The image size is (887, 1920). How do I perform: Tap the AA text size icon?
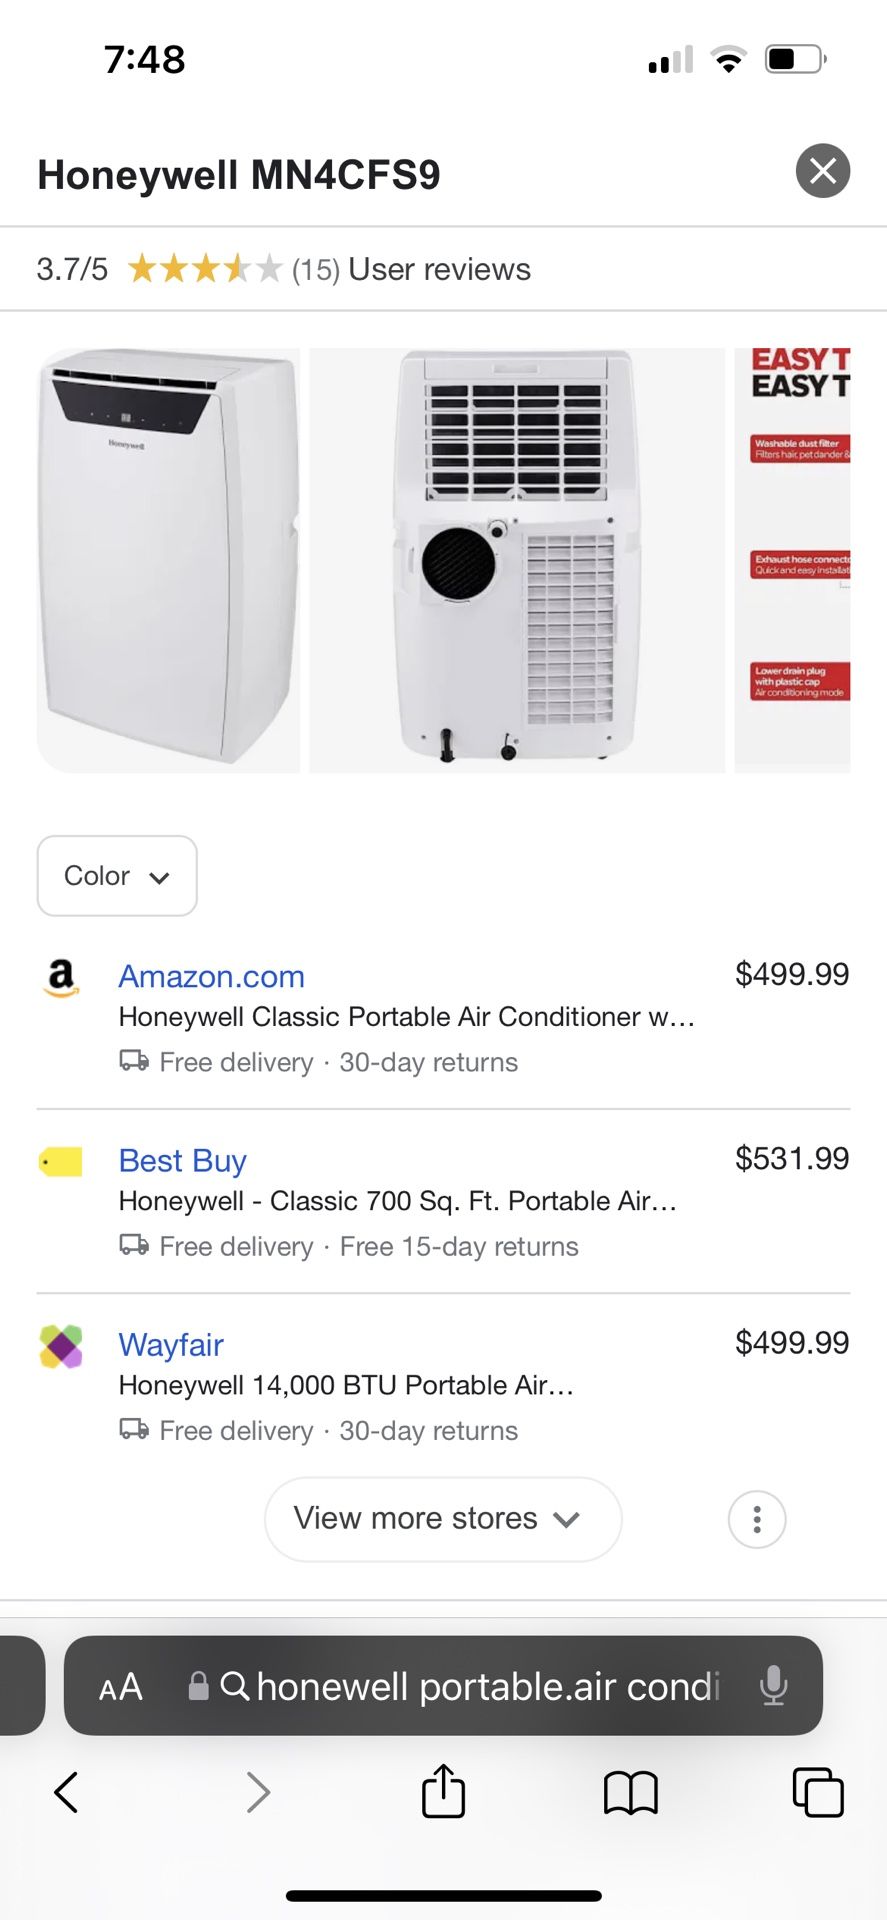pyautogui.click(x=119, y=1686)
